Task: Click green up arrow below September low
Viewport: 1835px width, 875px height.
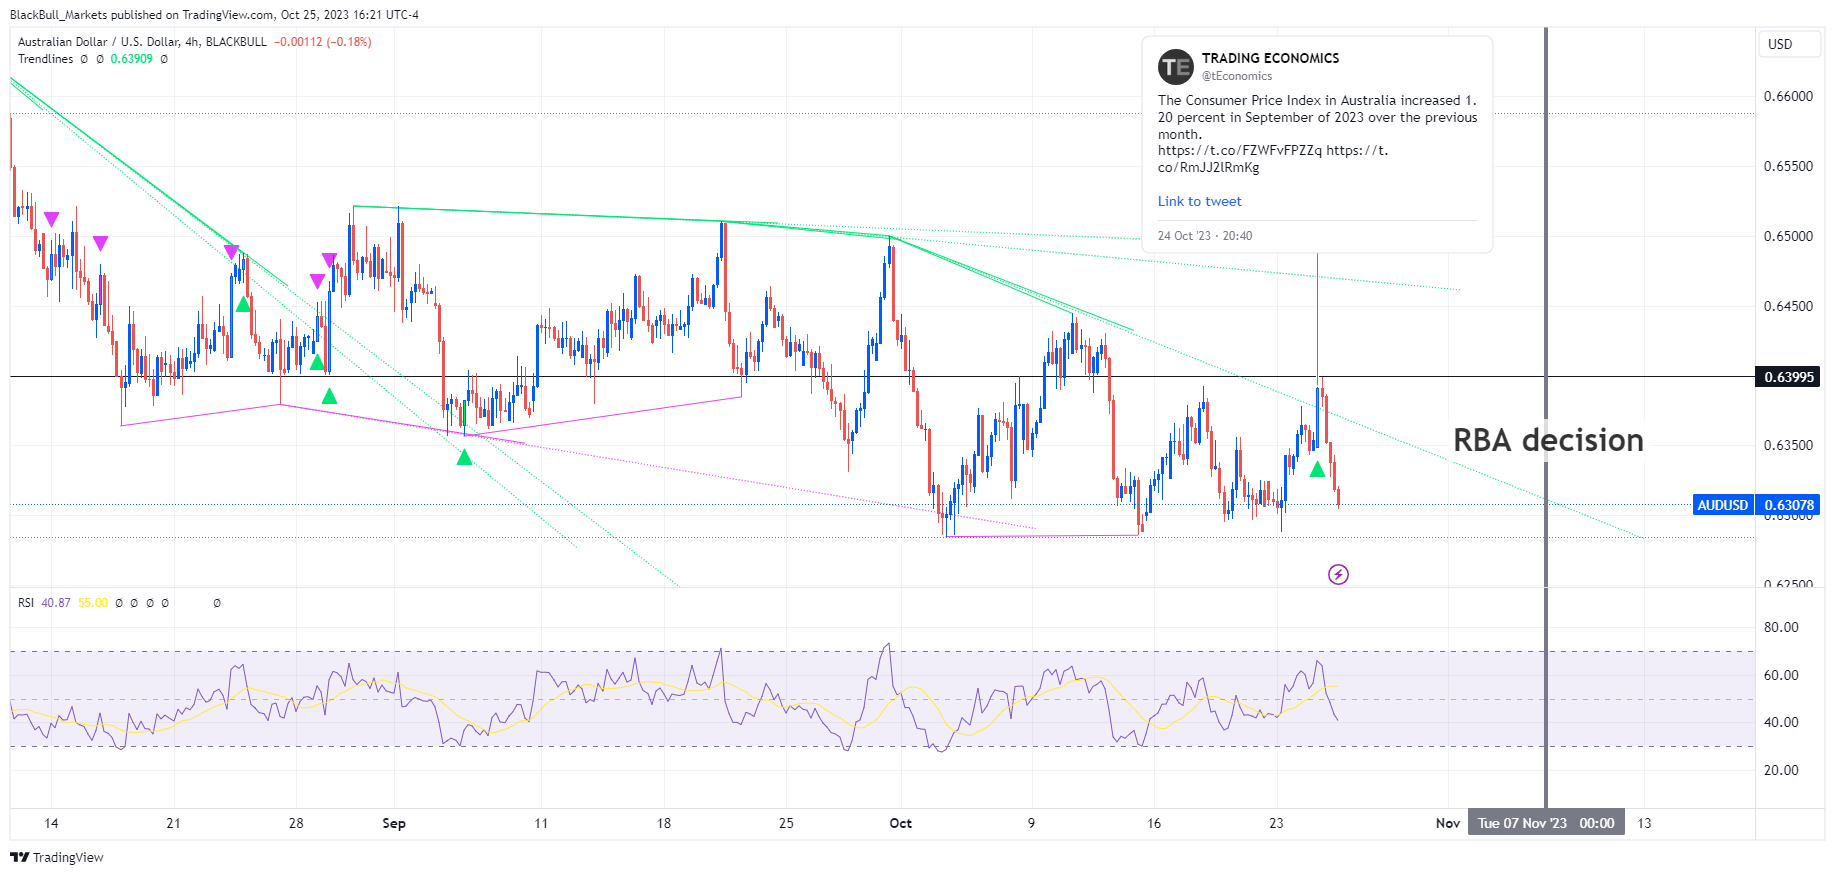Action: point(464,457)
